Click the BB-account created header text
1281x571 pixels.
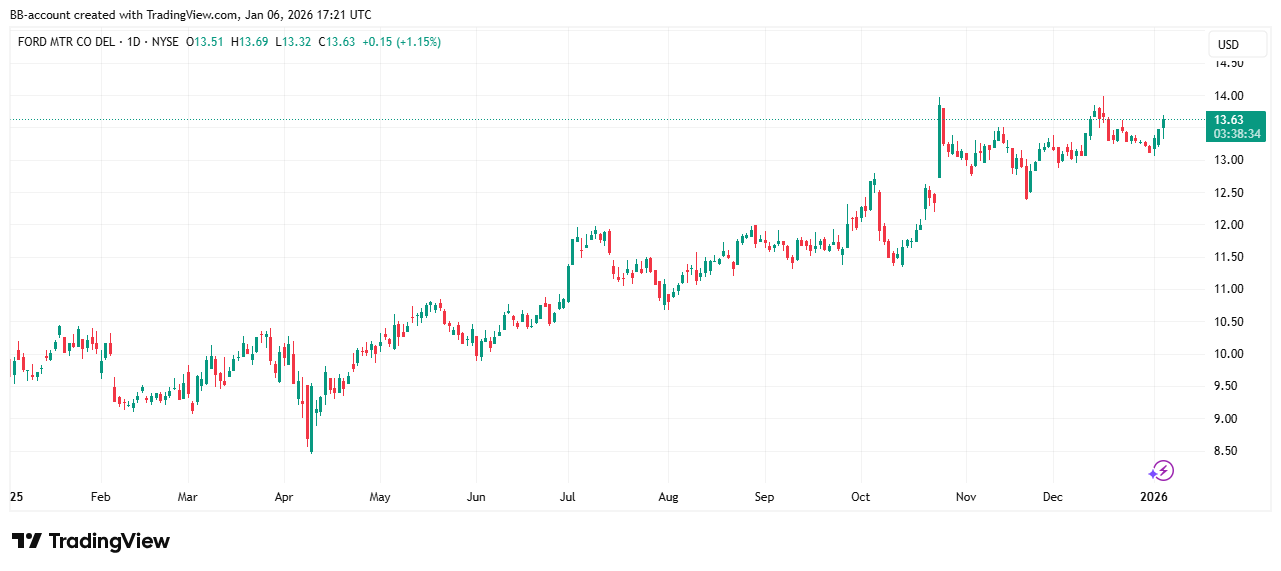point(190,14)
